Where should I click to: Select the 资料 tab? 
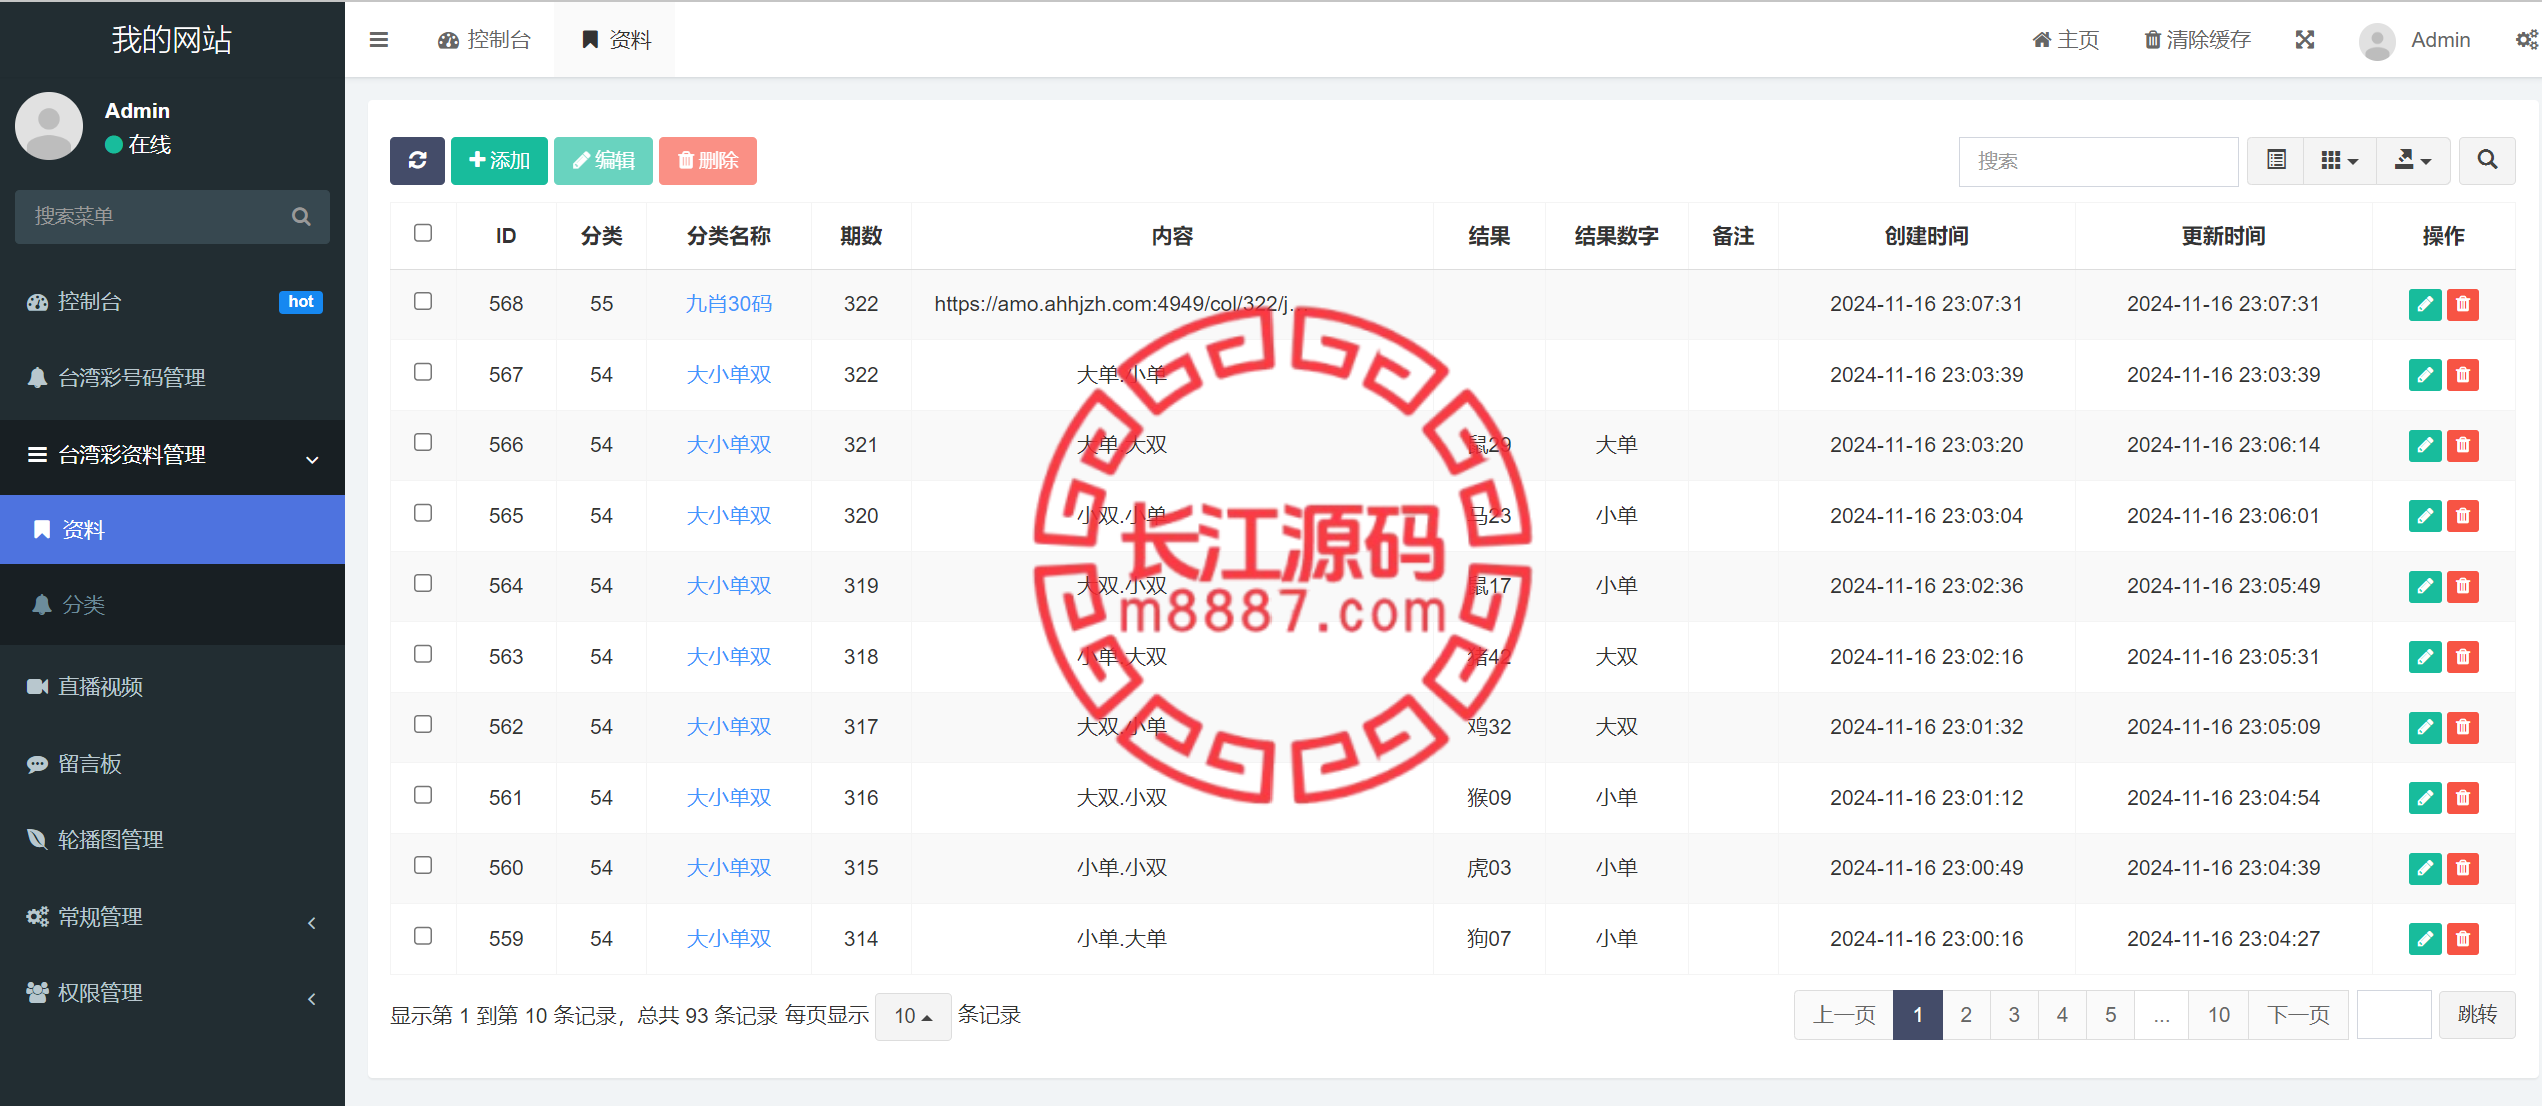pyautogui.click(x=615, y=40)
